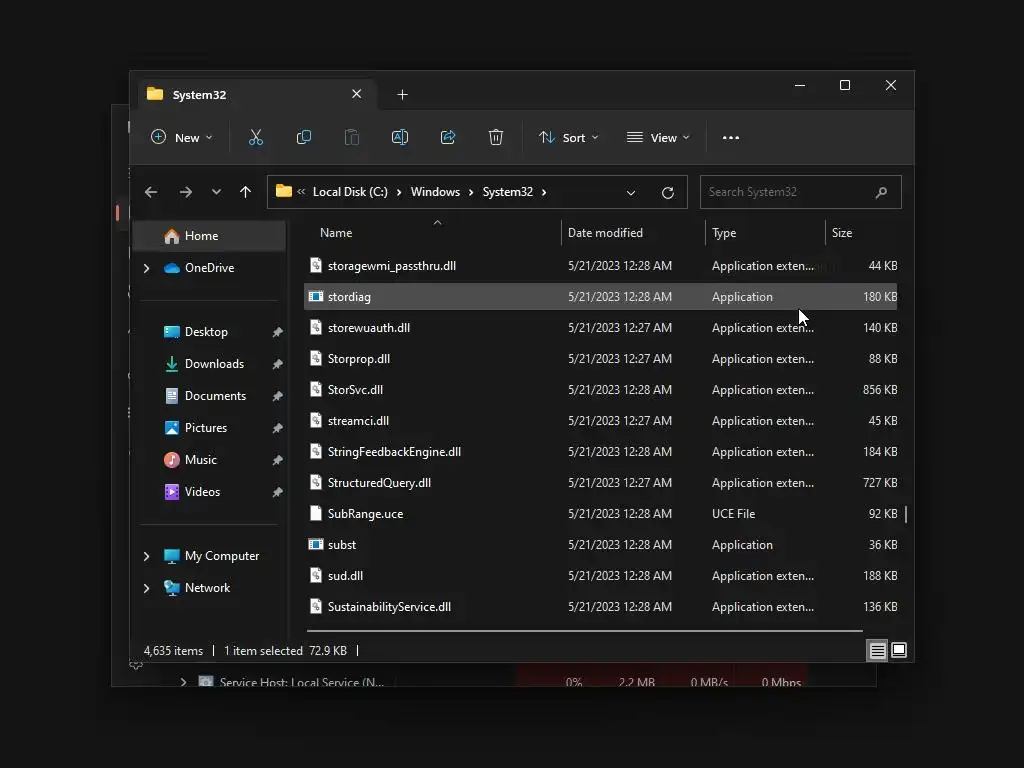This screenshot has height=768, width=1024.
Task: Select SustainabilityService.dll file
Action: (601, 607)
